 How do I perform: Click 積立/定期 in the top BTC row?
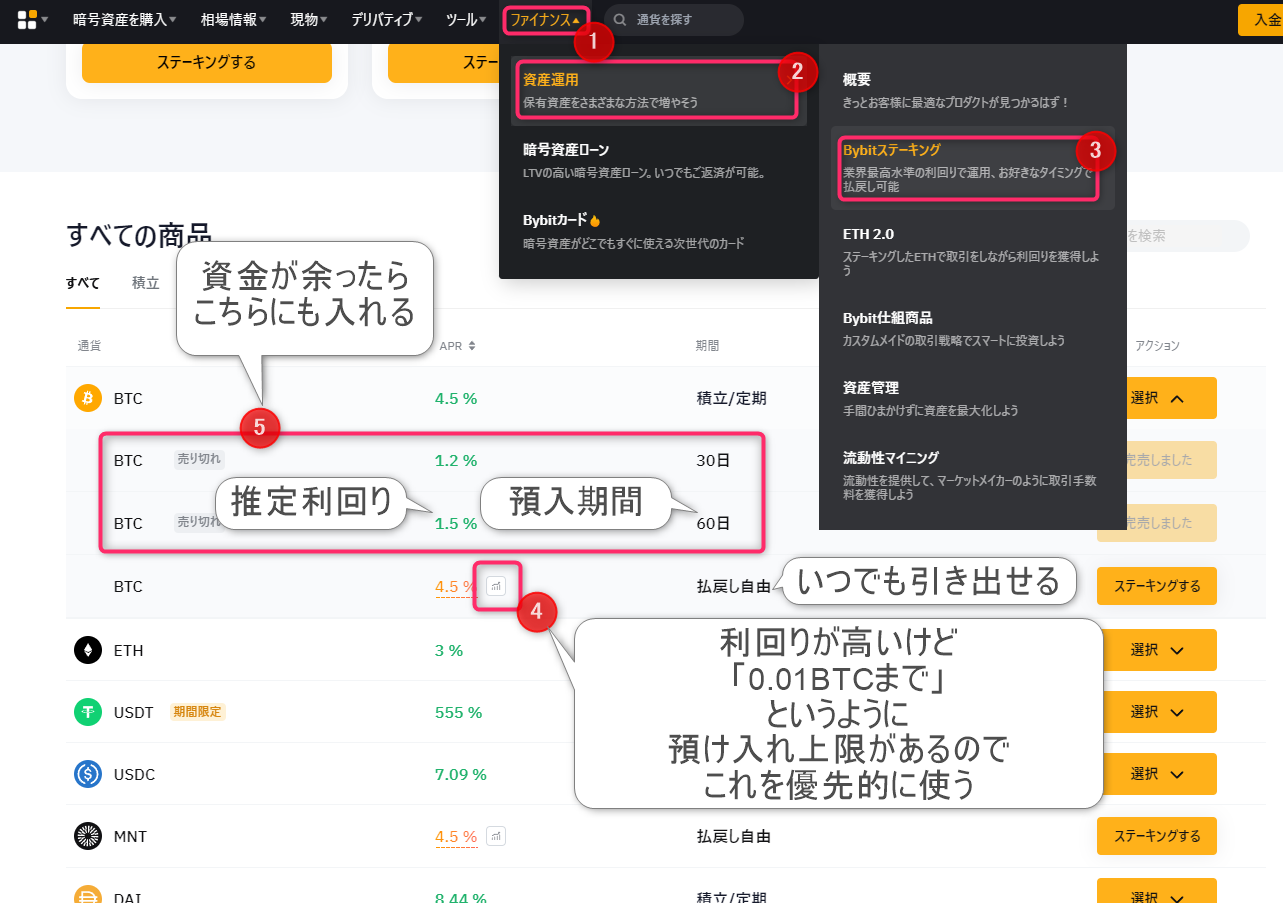pyautogui.click(x=731, y=398)
